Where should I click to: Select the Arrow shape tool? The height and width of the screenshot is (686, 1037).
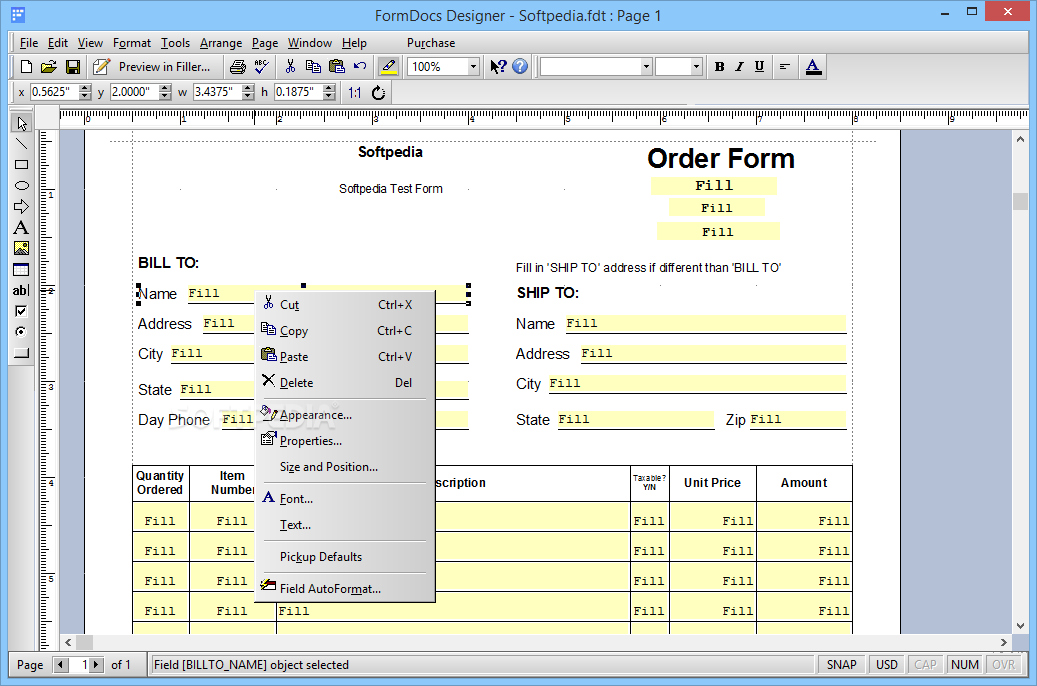21,206
